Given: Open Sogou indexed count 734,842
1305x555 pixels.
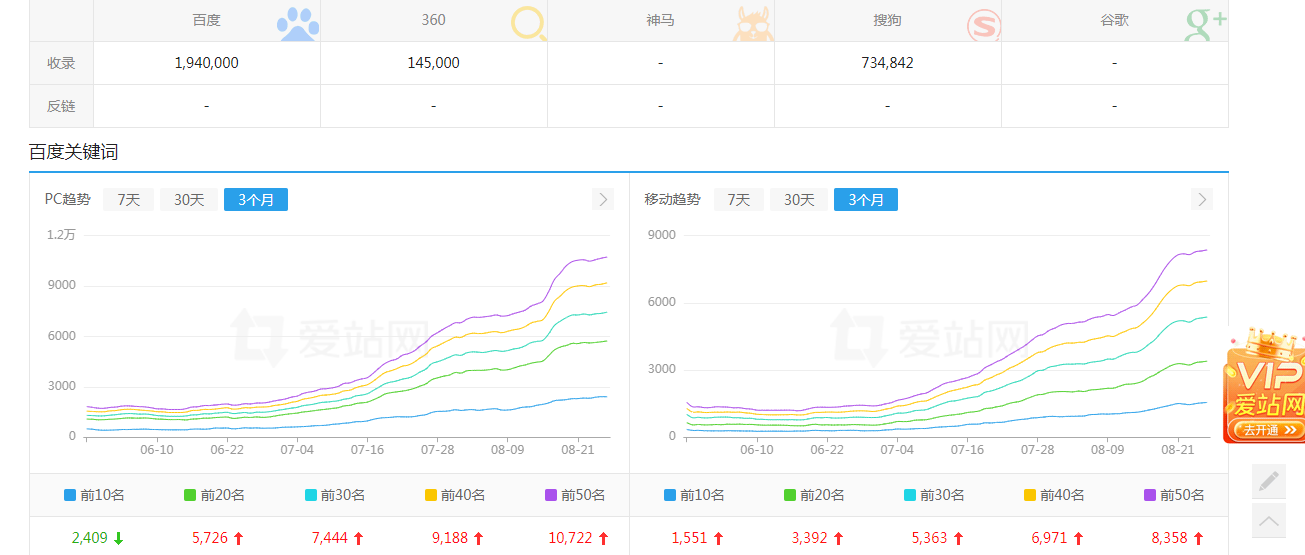Looking at the screenshot, I should (x=887, y=63).
